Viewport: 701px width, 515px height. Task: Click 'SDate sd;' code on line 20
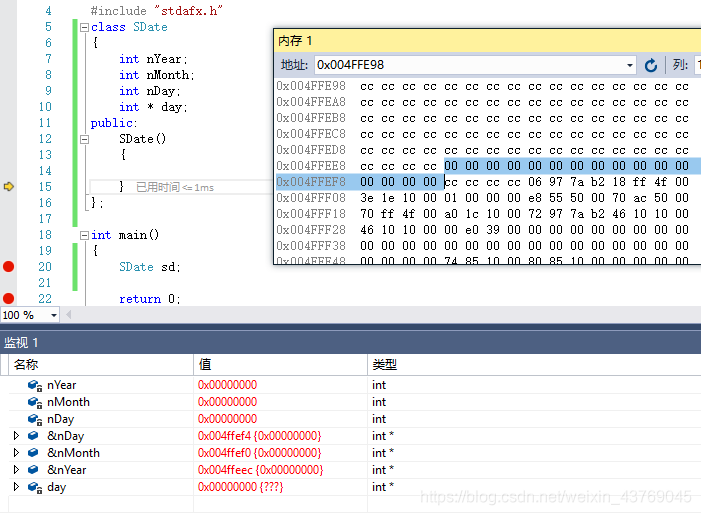[150, 267]
